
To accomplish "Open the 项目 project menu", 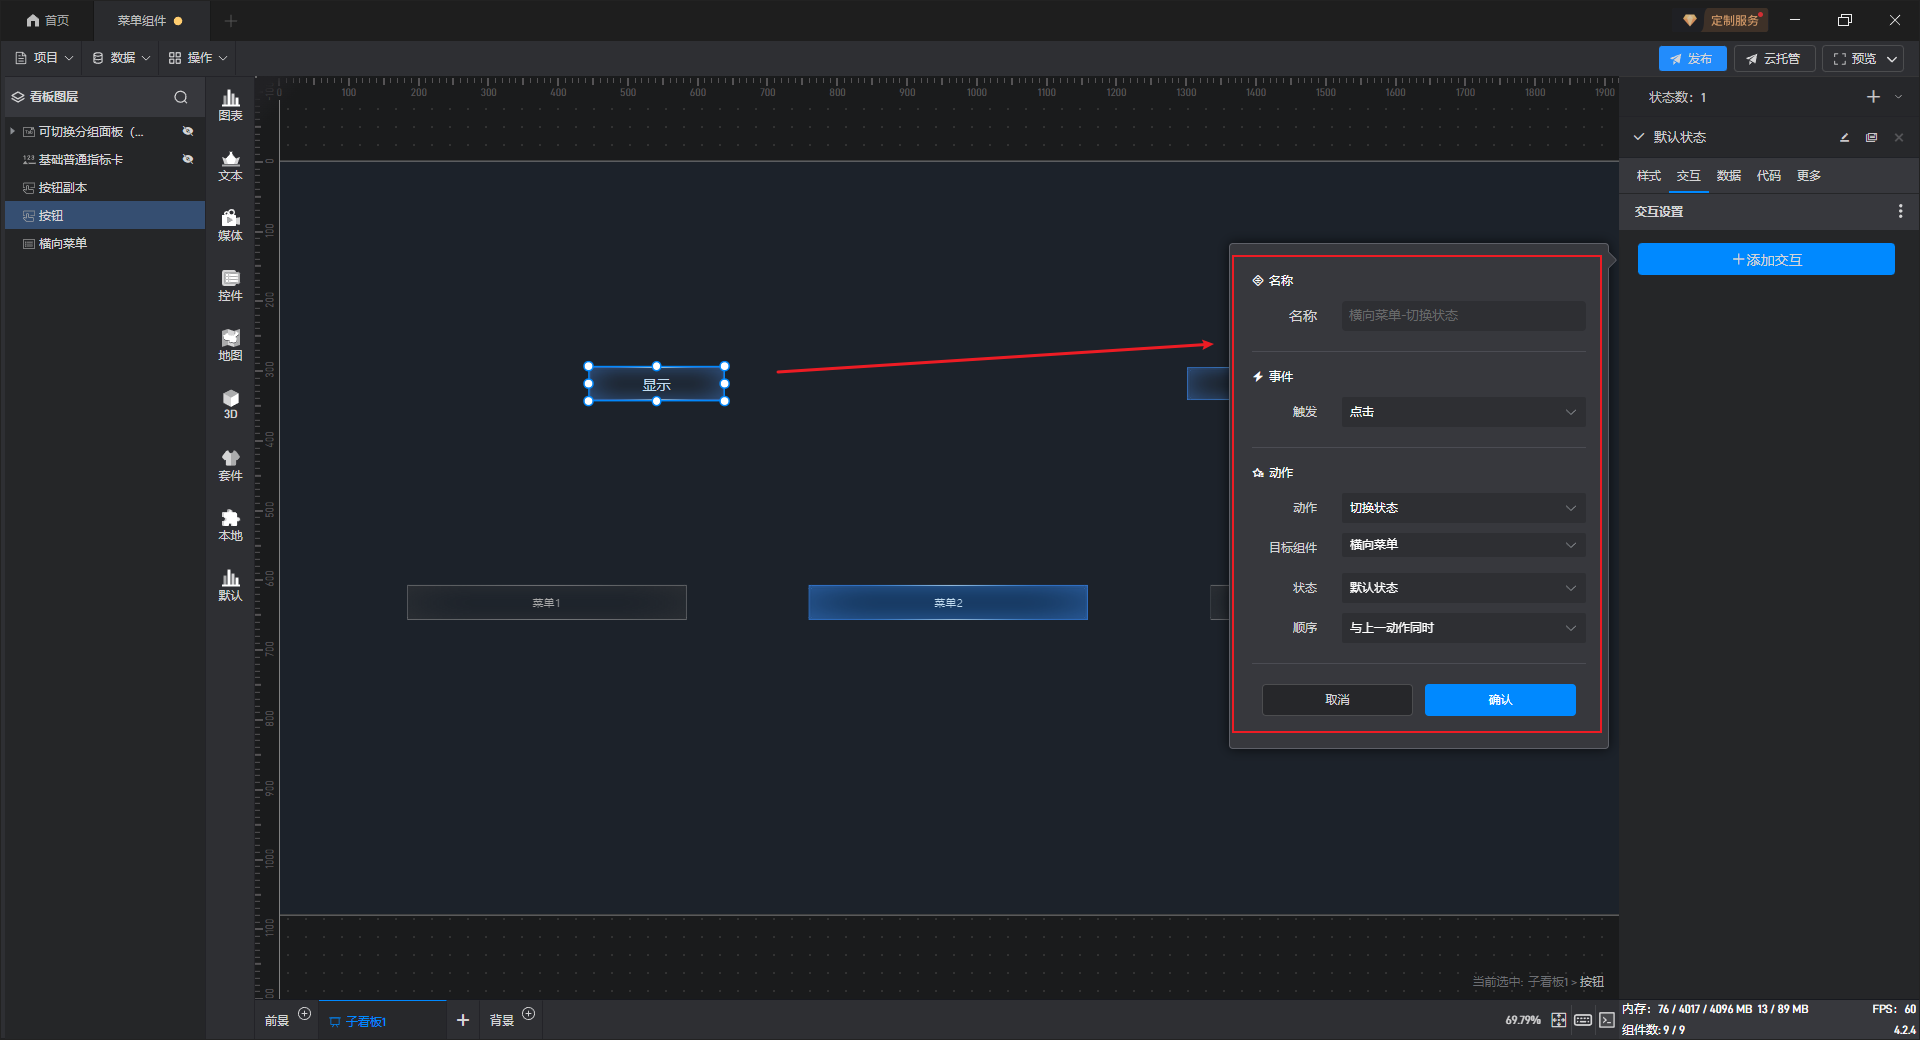I will tap(45, 58).
